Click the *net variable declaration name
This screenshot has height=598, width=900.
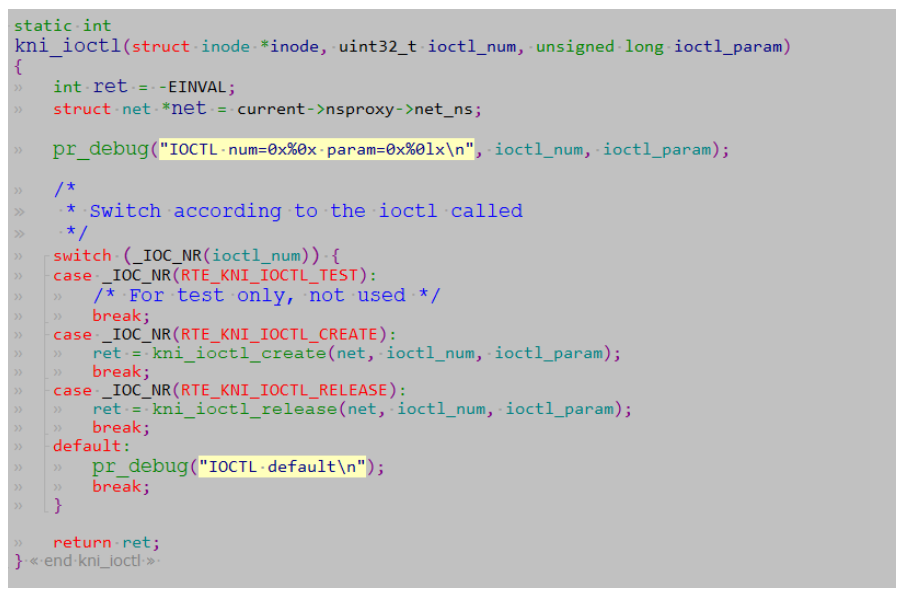(184, 108)
